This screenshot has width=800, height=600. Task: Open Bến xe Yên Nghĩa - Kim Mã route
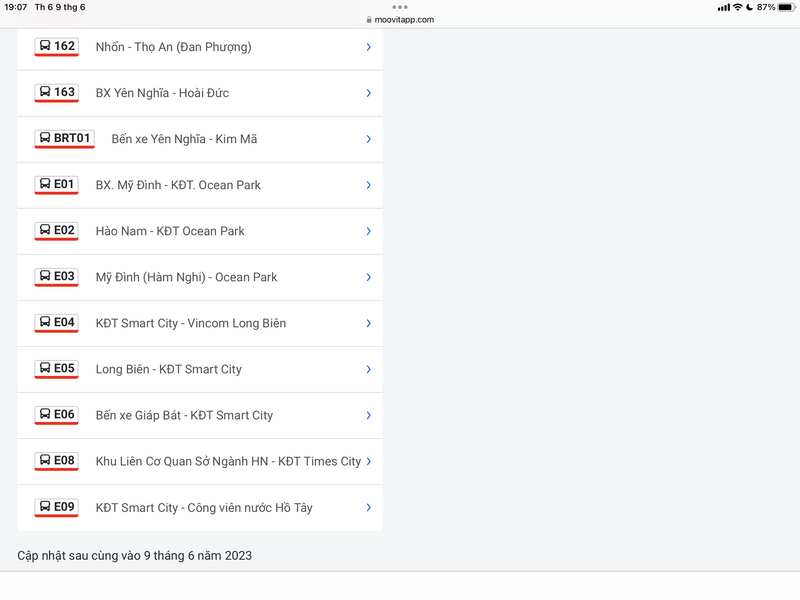pos(184,139)
